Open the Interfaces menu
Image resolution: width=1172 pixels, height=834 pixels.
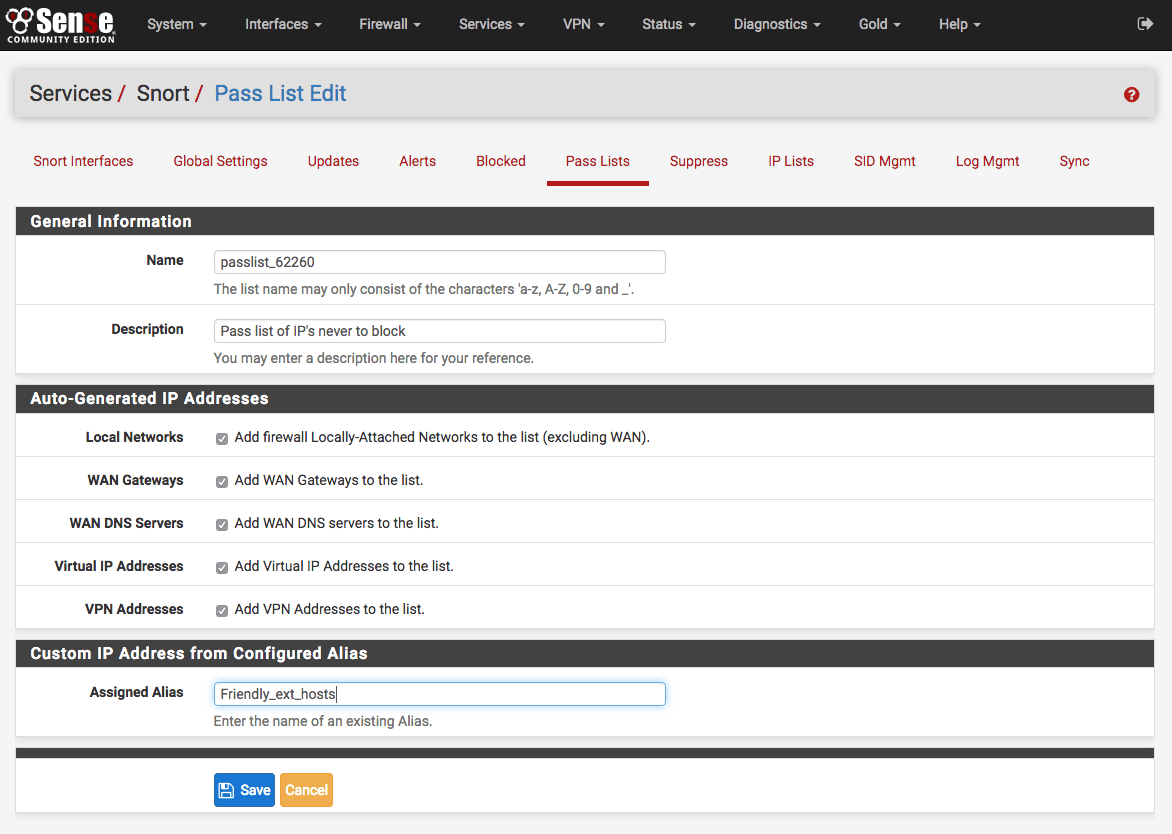point(283,24)
